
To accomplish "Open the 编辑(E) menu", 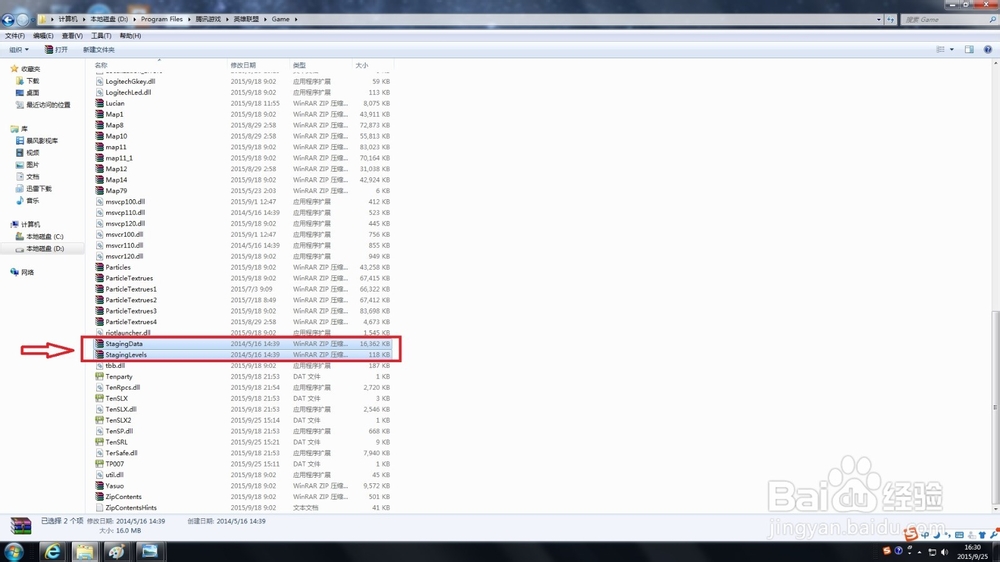I will [43, 36].
